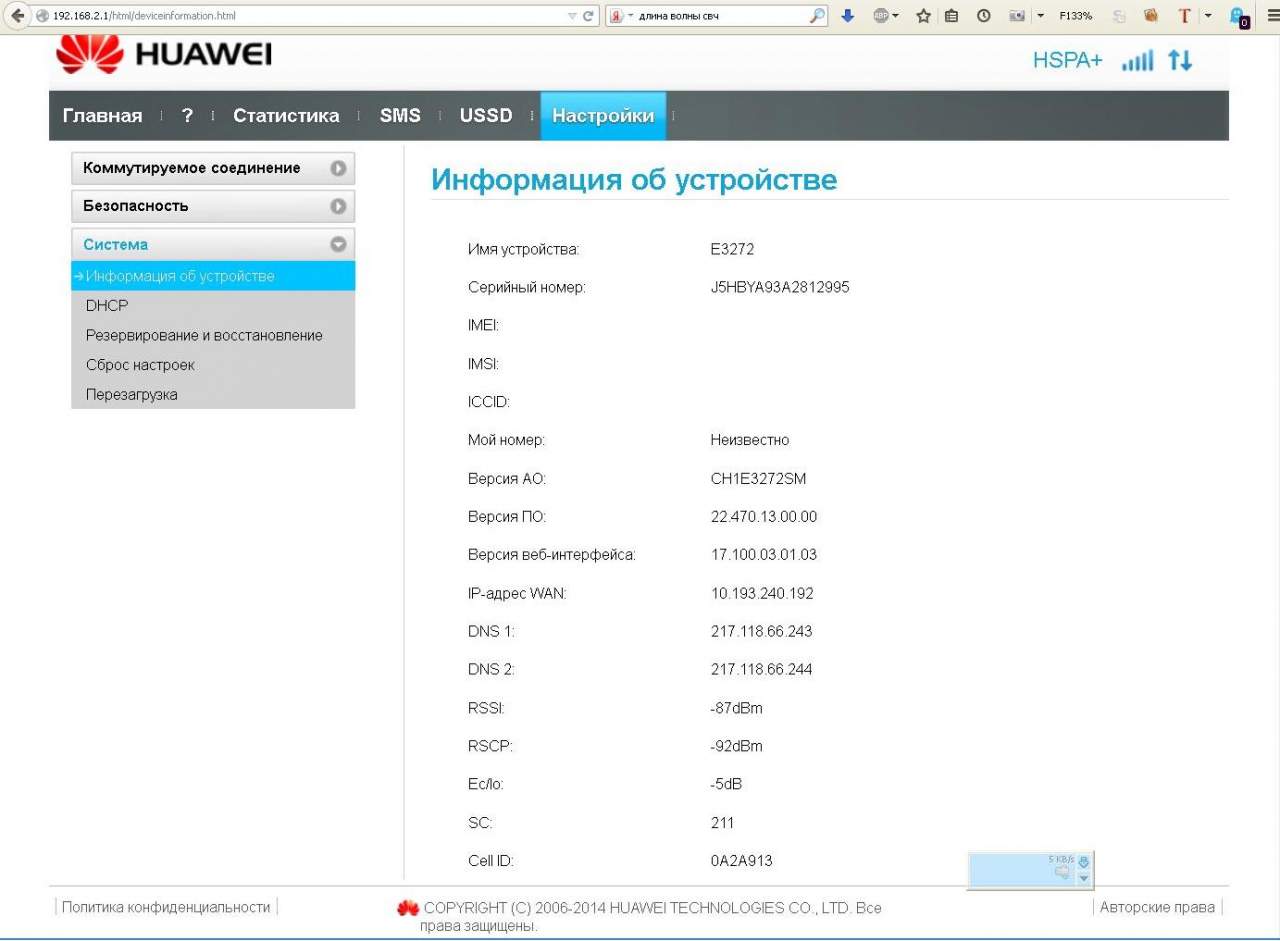Click the blue ghost extension icon
Viewport: 1280px width, 941px height.
[1240, 17]
